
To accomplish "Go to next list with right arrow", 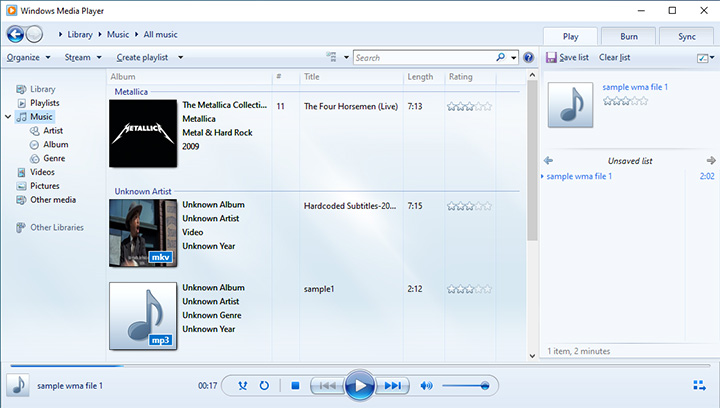I will tap(711, 160).
